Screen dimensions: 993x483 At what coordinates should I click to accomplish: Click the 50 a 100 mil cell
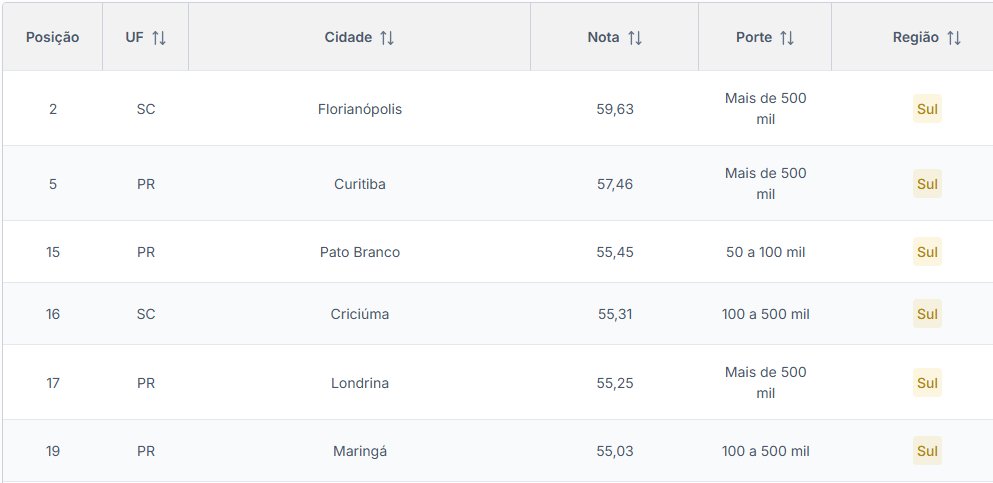765,252
